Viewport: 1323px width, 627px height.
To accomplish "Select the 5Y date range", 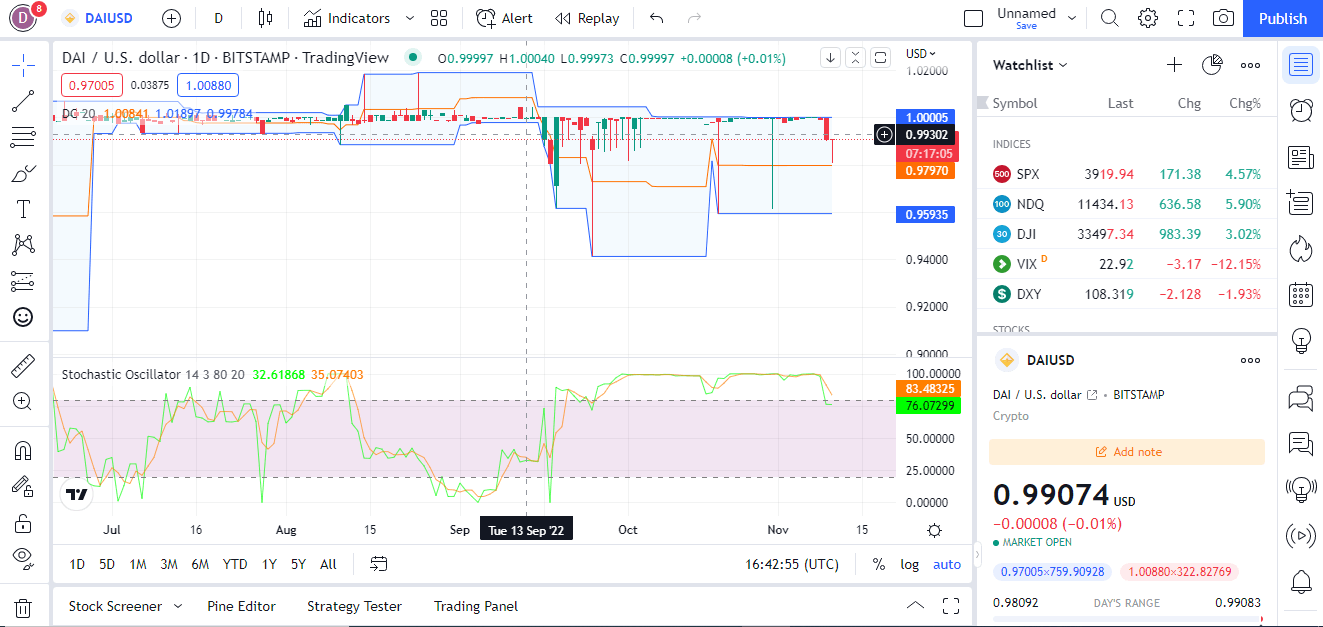I will click(298, 564).
